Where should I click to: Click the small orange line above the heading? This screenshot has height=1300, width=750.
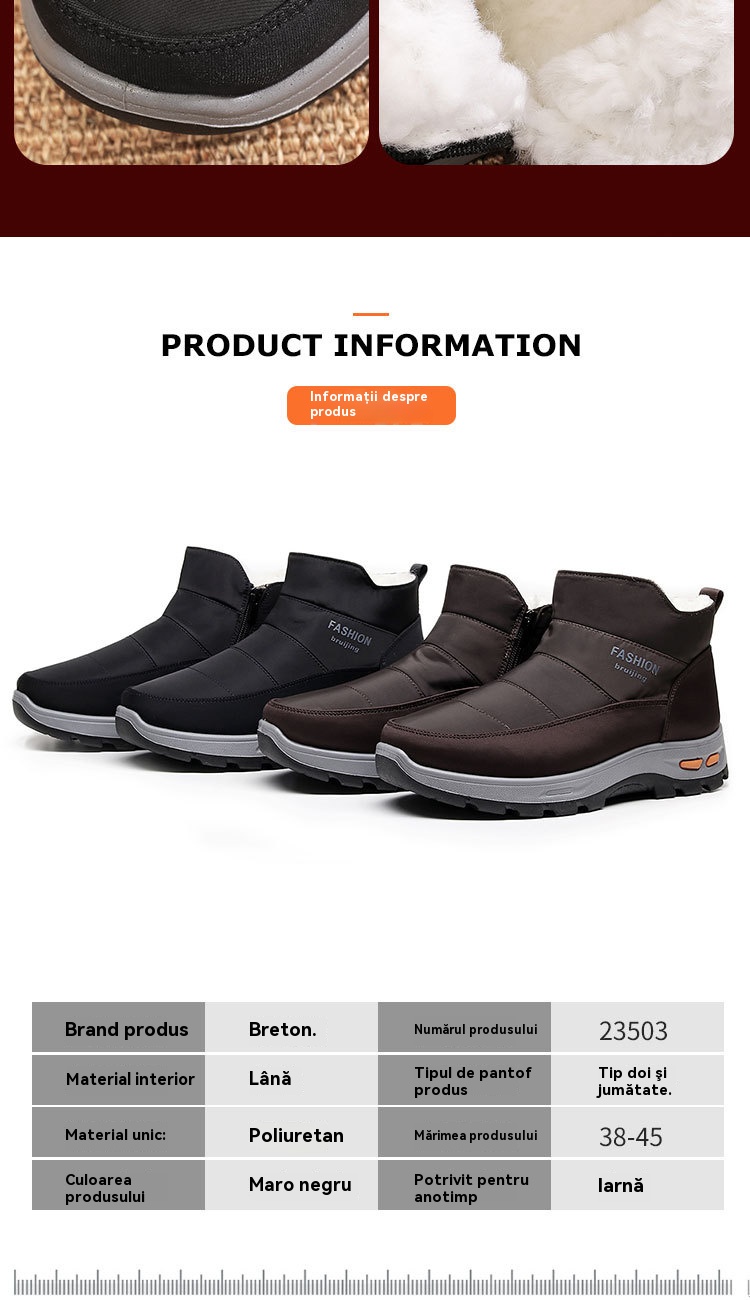(x=371, y=314)
